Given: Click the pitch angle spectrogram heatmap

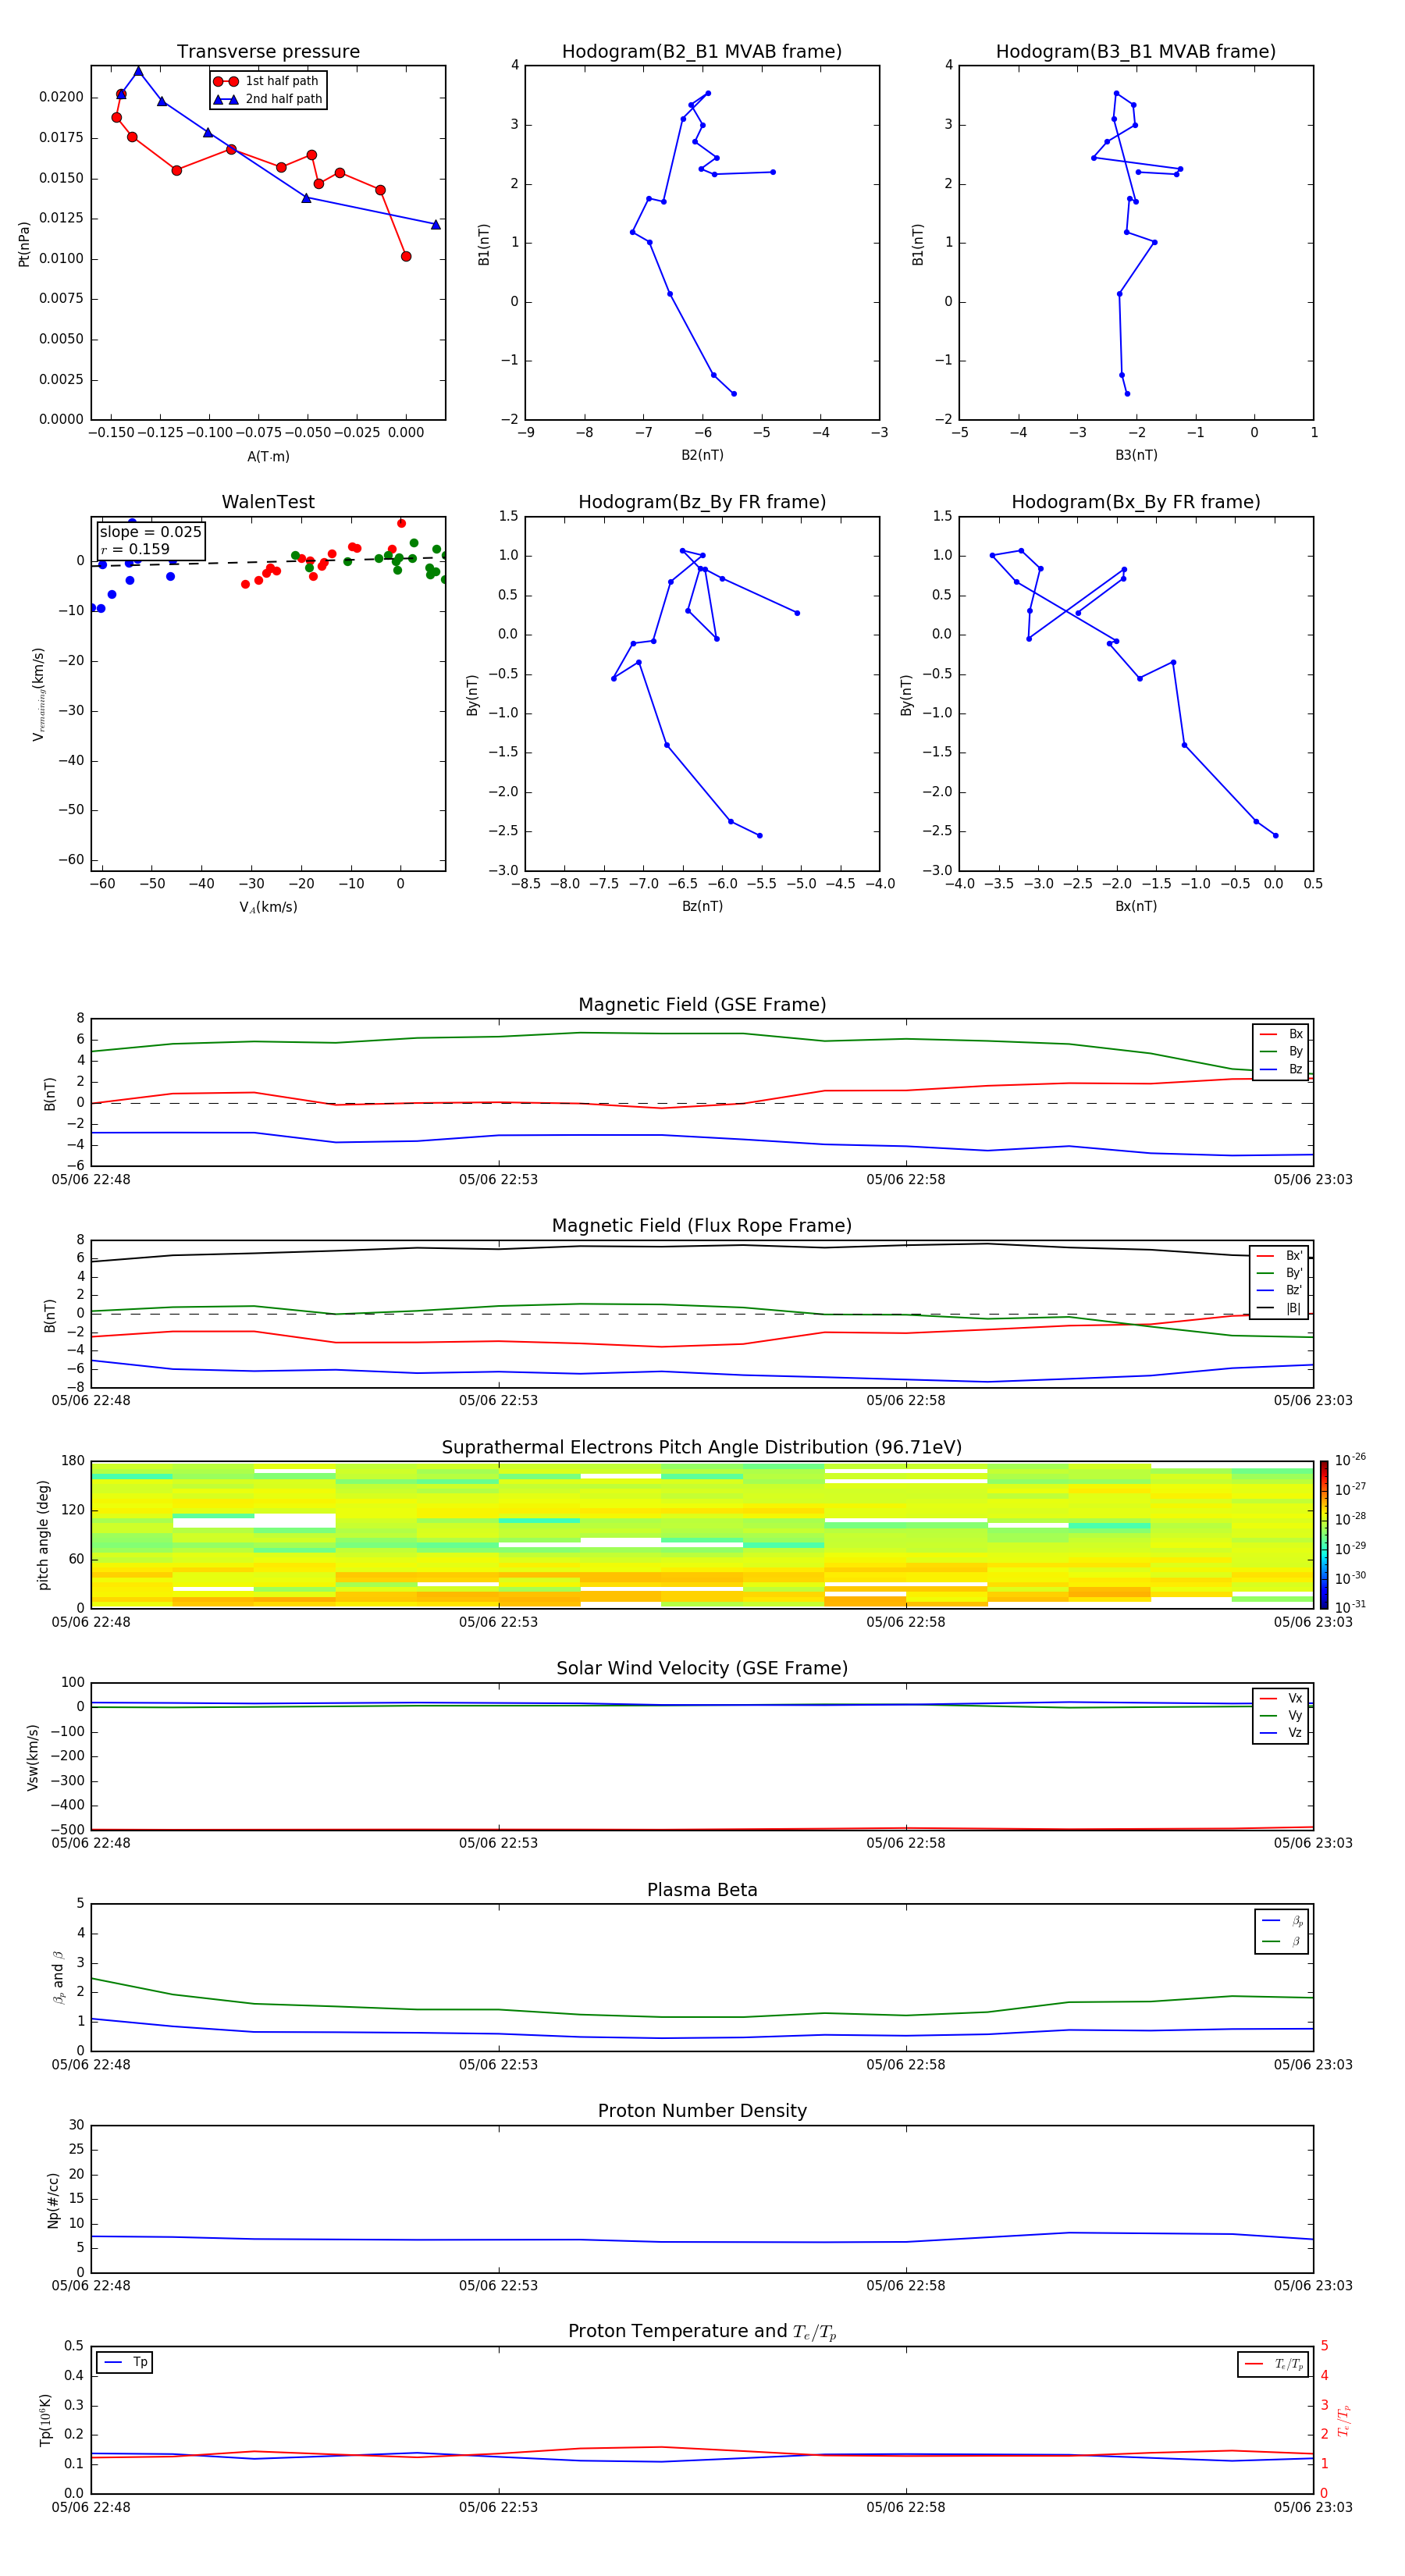Looking at the screenshot, I should point(702,1535).
